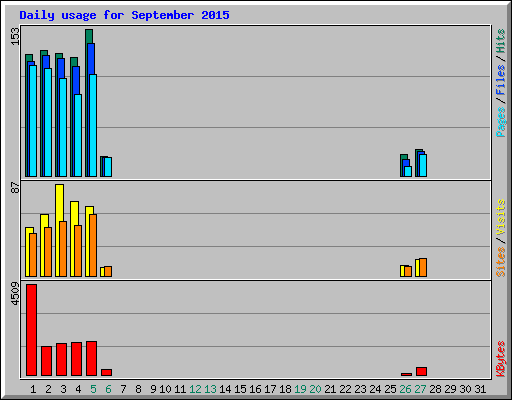Image resolution: width=512 pixels, height=400 pixels.
Task: Click the orange Sites bar for day 3
Action: [63, 249]
